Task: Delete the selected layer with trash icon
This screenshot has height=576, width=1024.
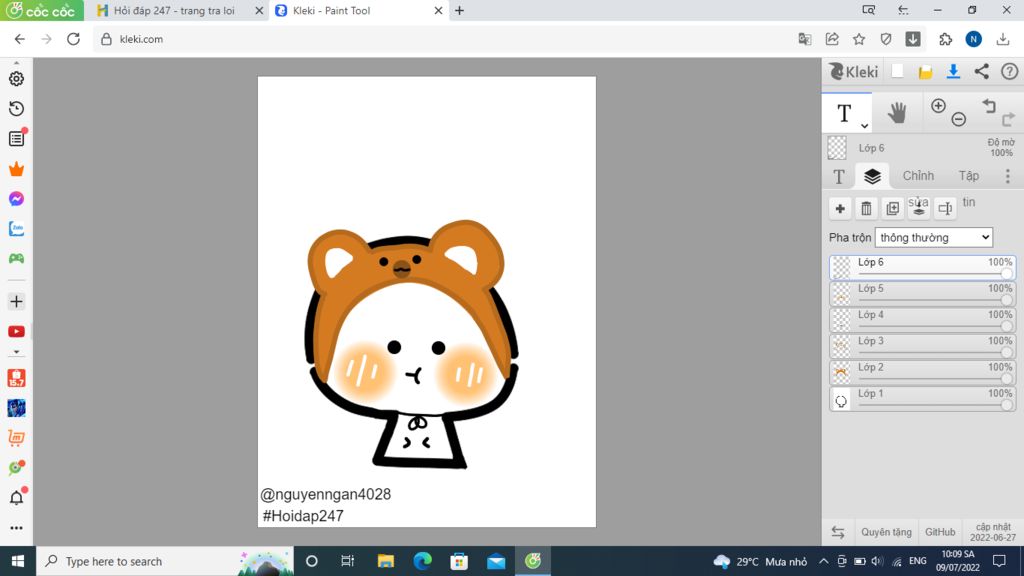Action: click(867, 209)
